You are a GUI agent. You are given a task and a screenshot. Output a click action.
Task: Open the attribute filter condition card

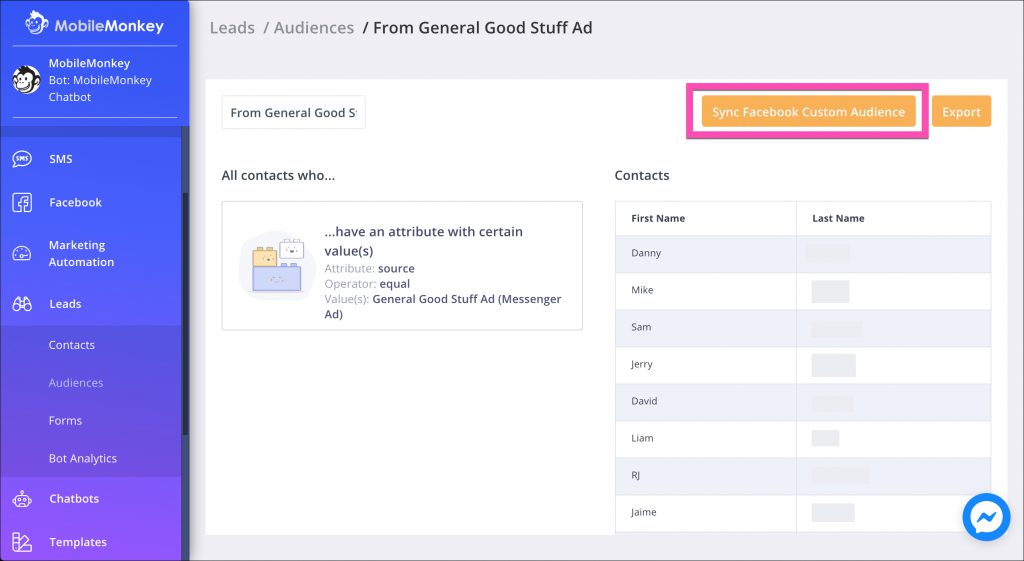(x=402, y=266)
